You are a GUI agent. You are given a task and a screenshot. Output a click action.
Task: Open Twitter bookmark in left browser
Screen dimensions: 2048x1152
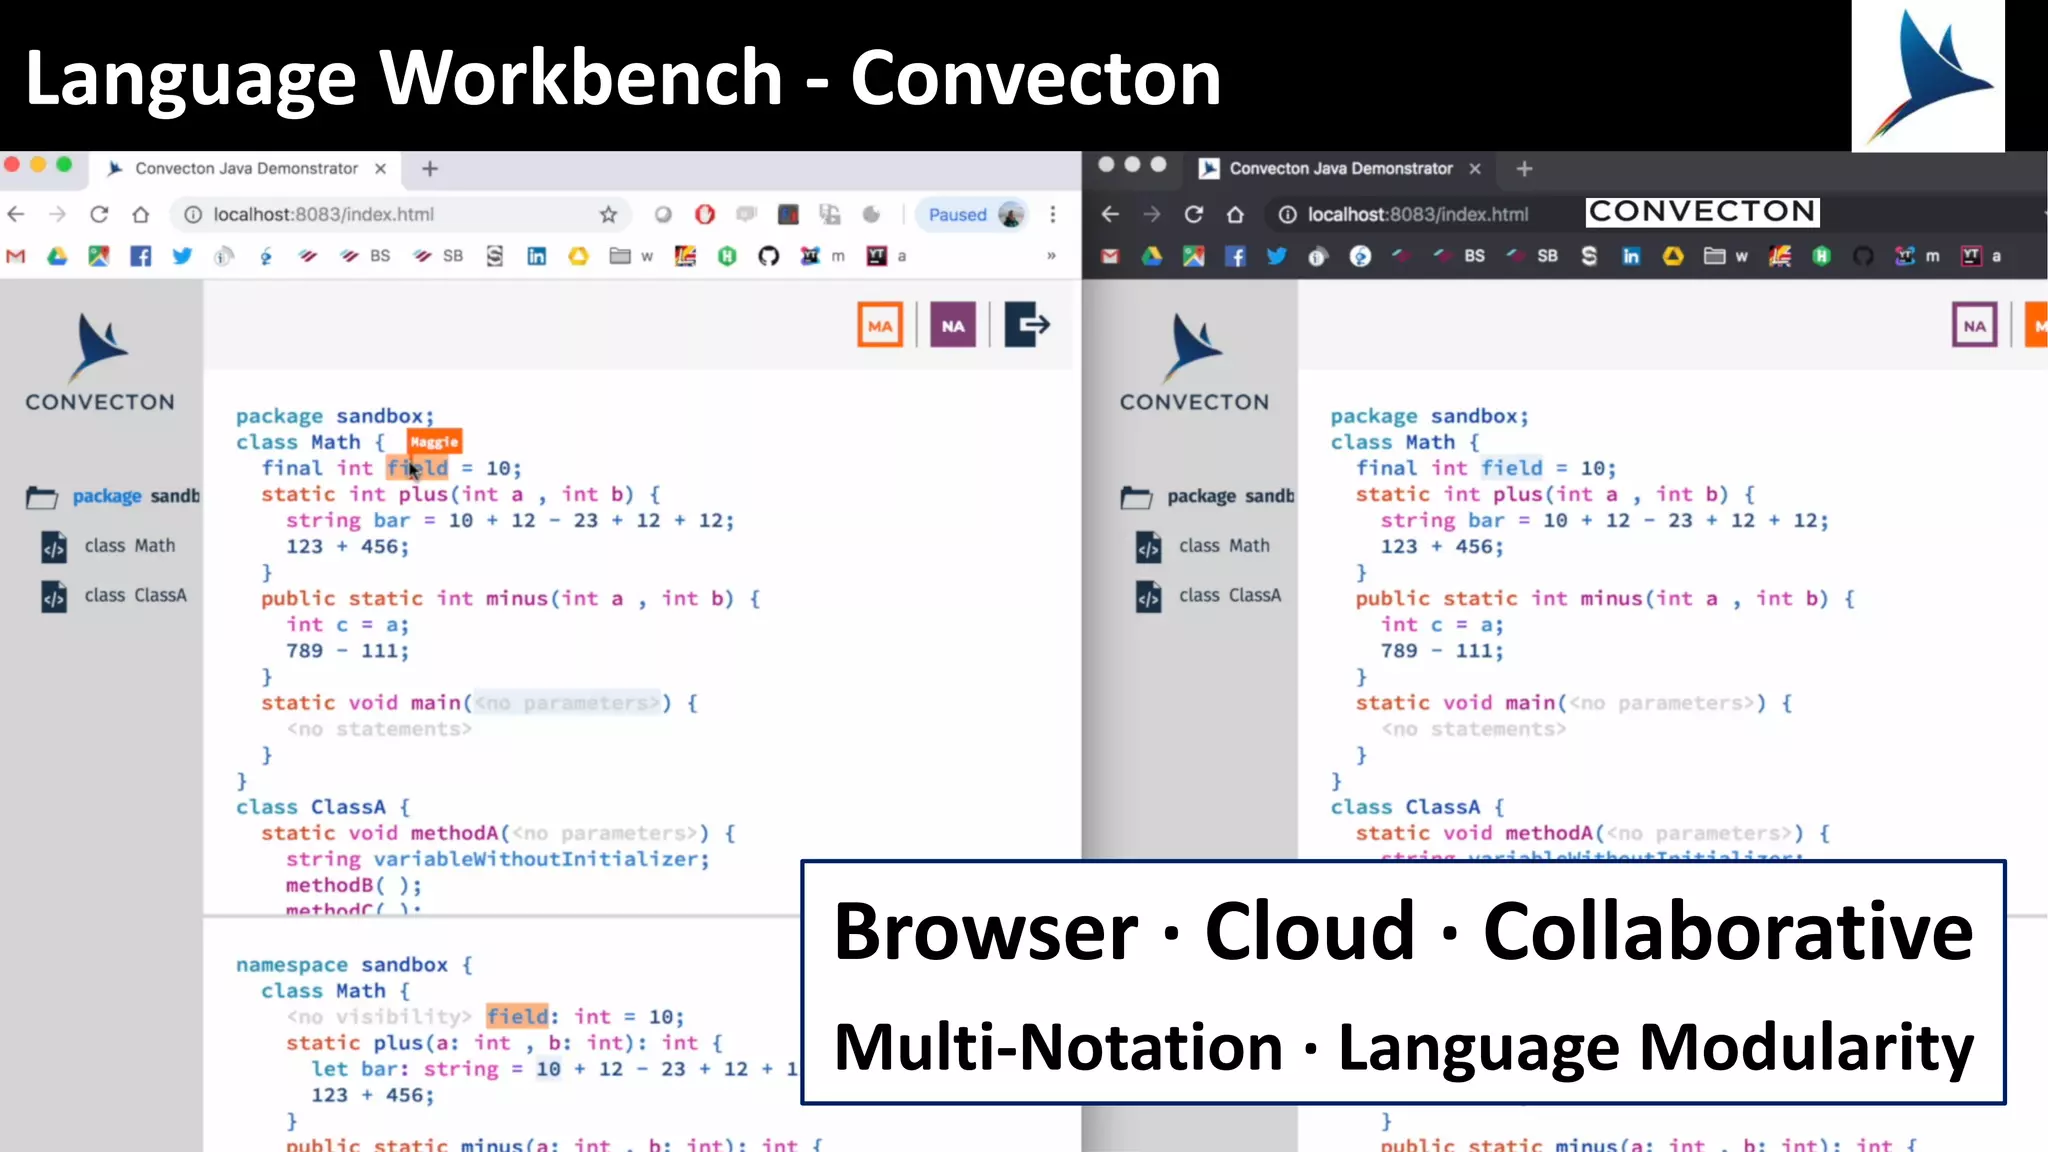click(x=182, y=257)
